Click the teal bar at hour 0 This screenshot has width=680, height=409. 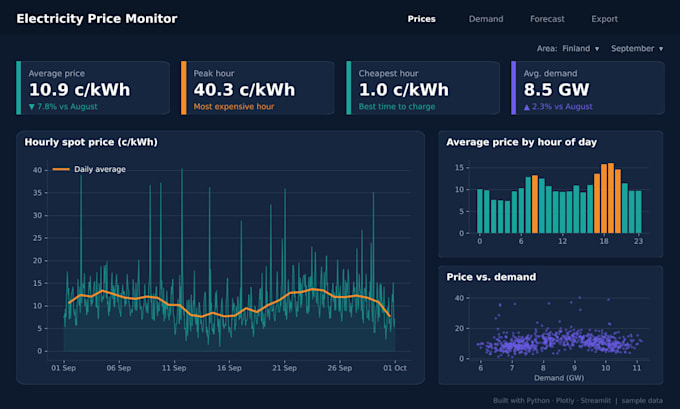(480, 211)
